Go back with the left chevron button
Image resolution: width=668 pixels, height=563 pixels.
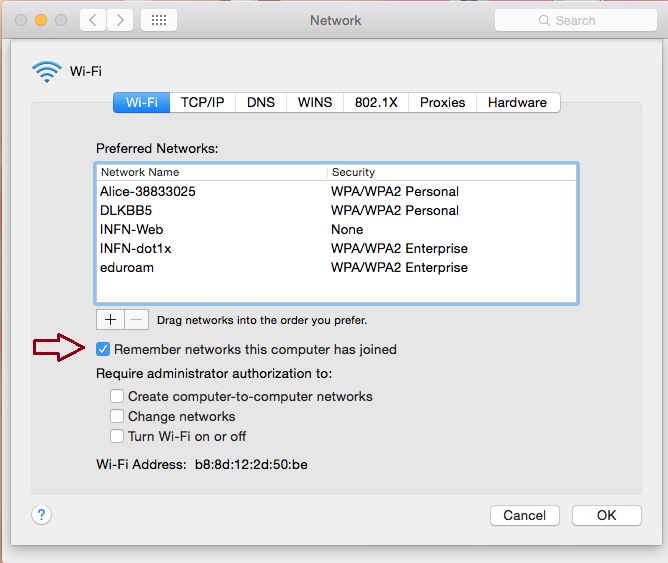point(93,20)
